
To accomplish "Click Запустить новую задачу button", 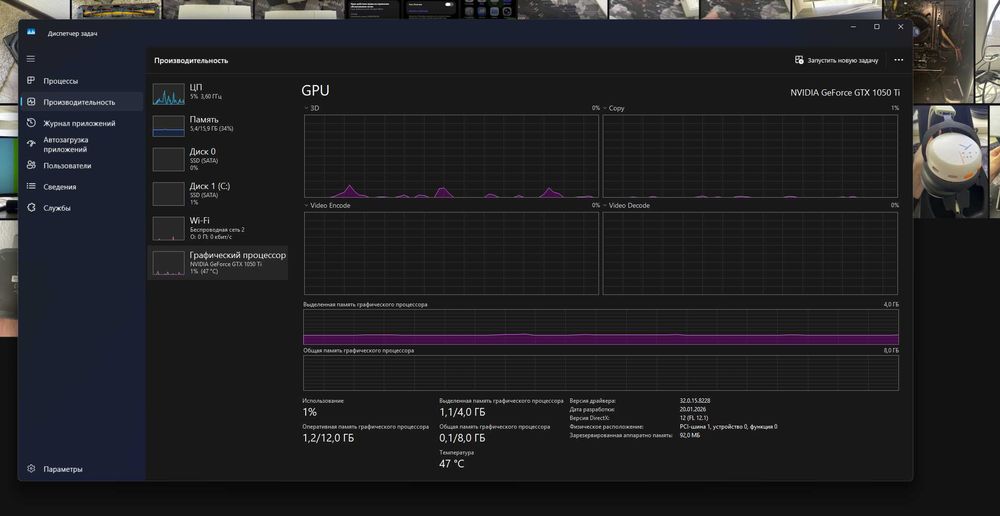I will (836, 60).
